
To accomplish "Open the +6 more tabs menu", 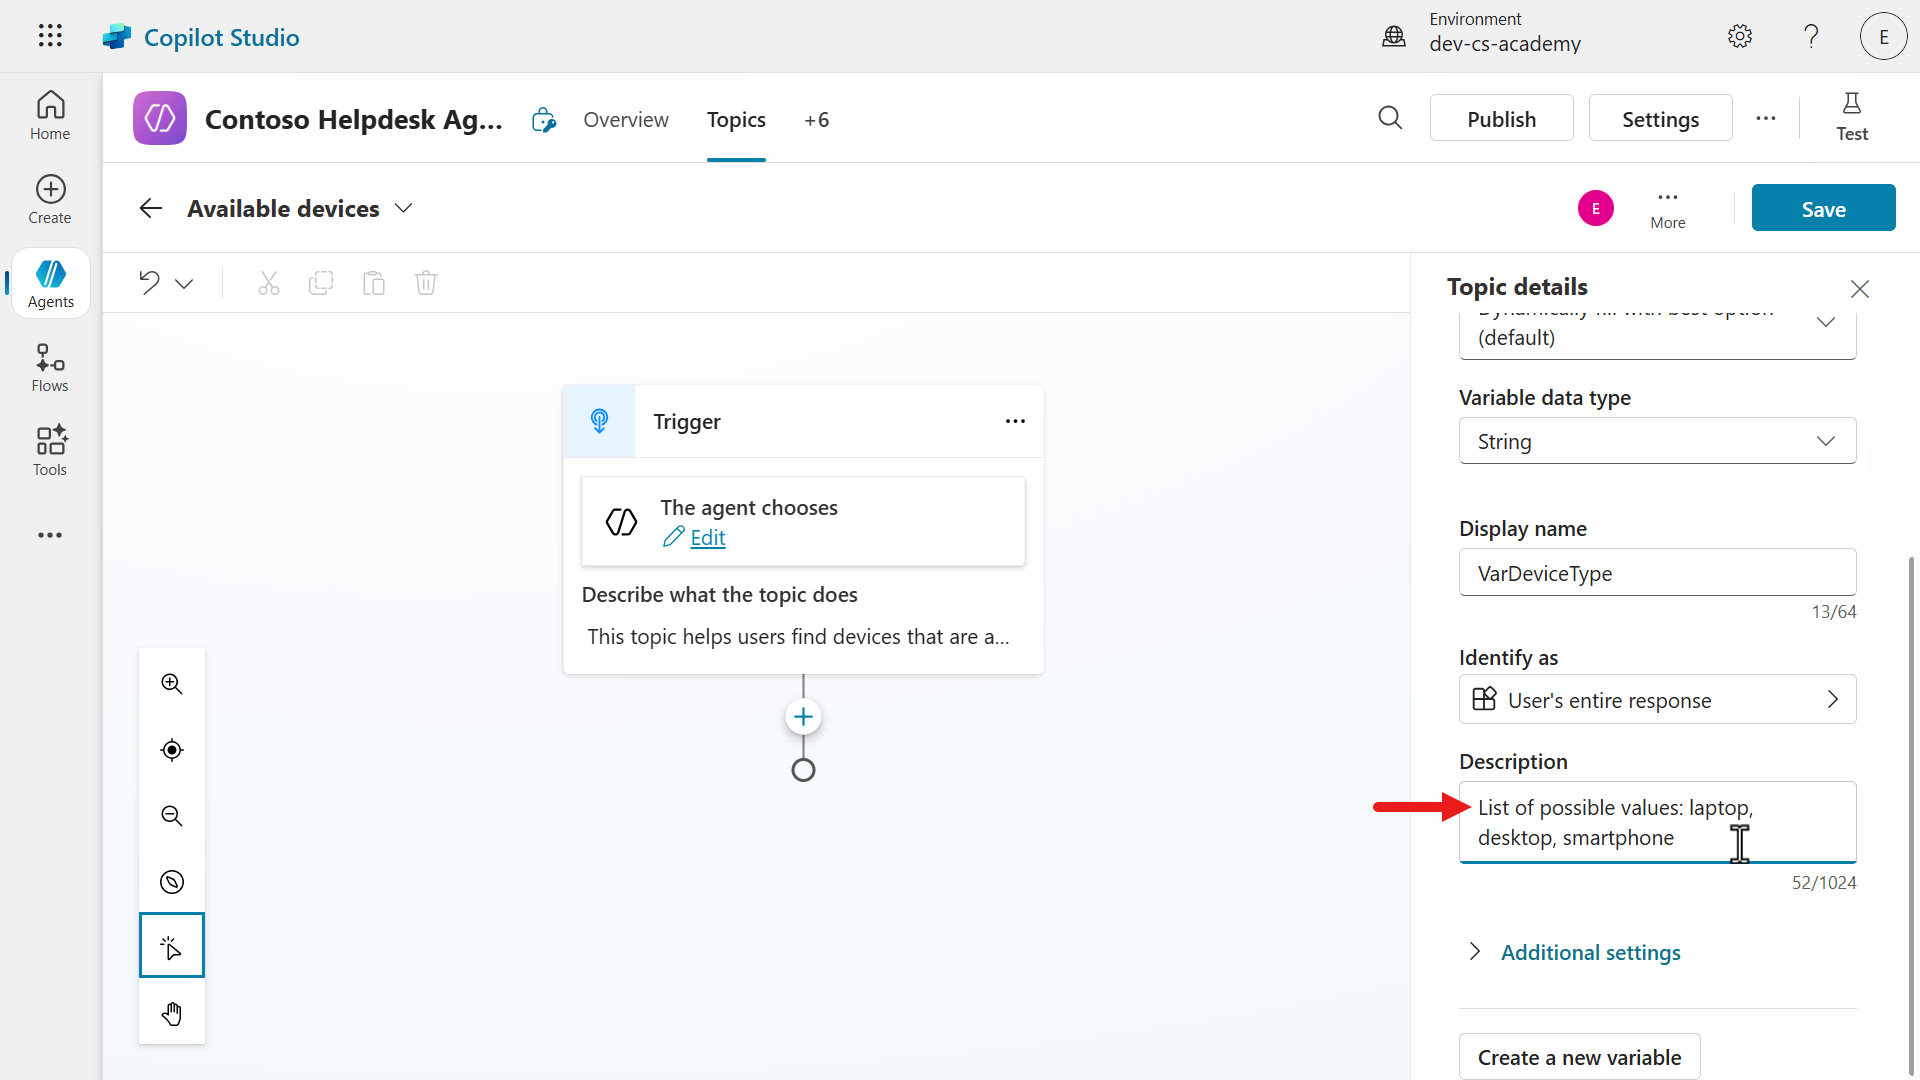I will (816, 120).
